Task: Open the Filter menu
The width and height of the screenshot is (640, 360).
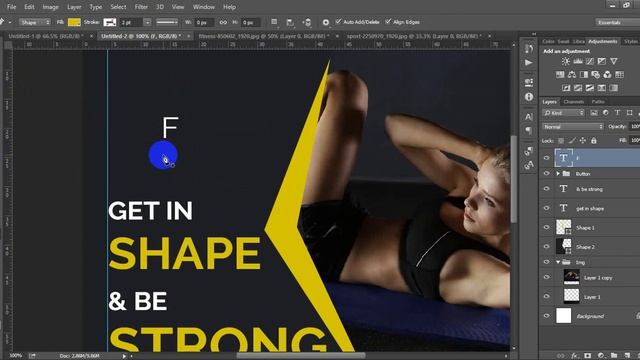Action: tap(141, 7)
